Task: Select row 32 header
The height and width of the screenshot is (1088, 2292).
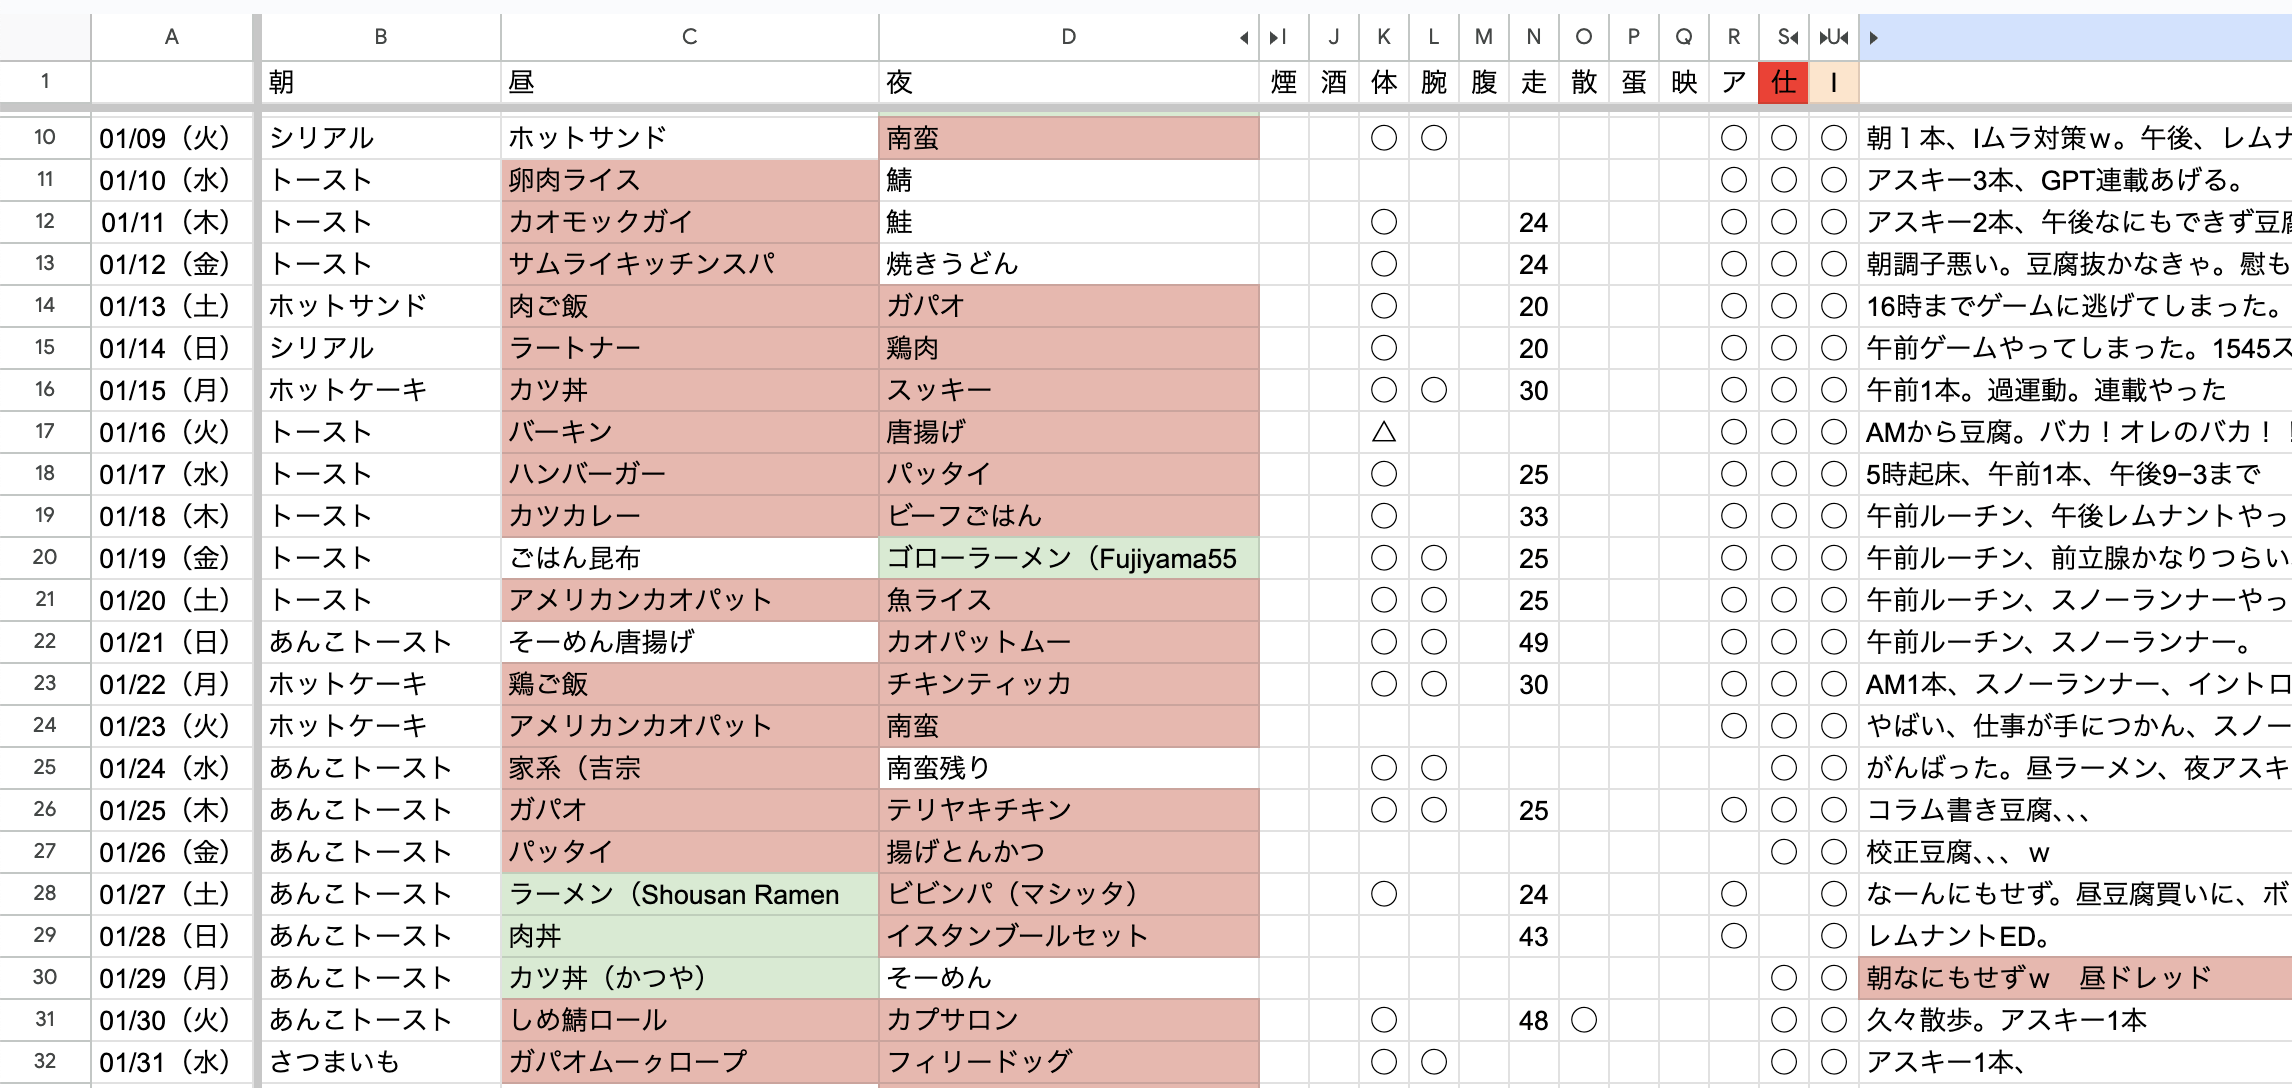Action: click(x=45, y=1061)
